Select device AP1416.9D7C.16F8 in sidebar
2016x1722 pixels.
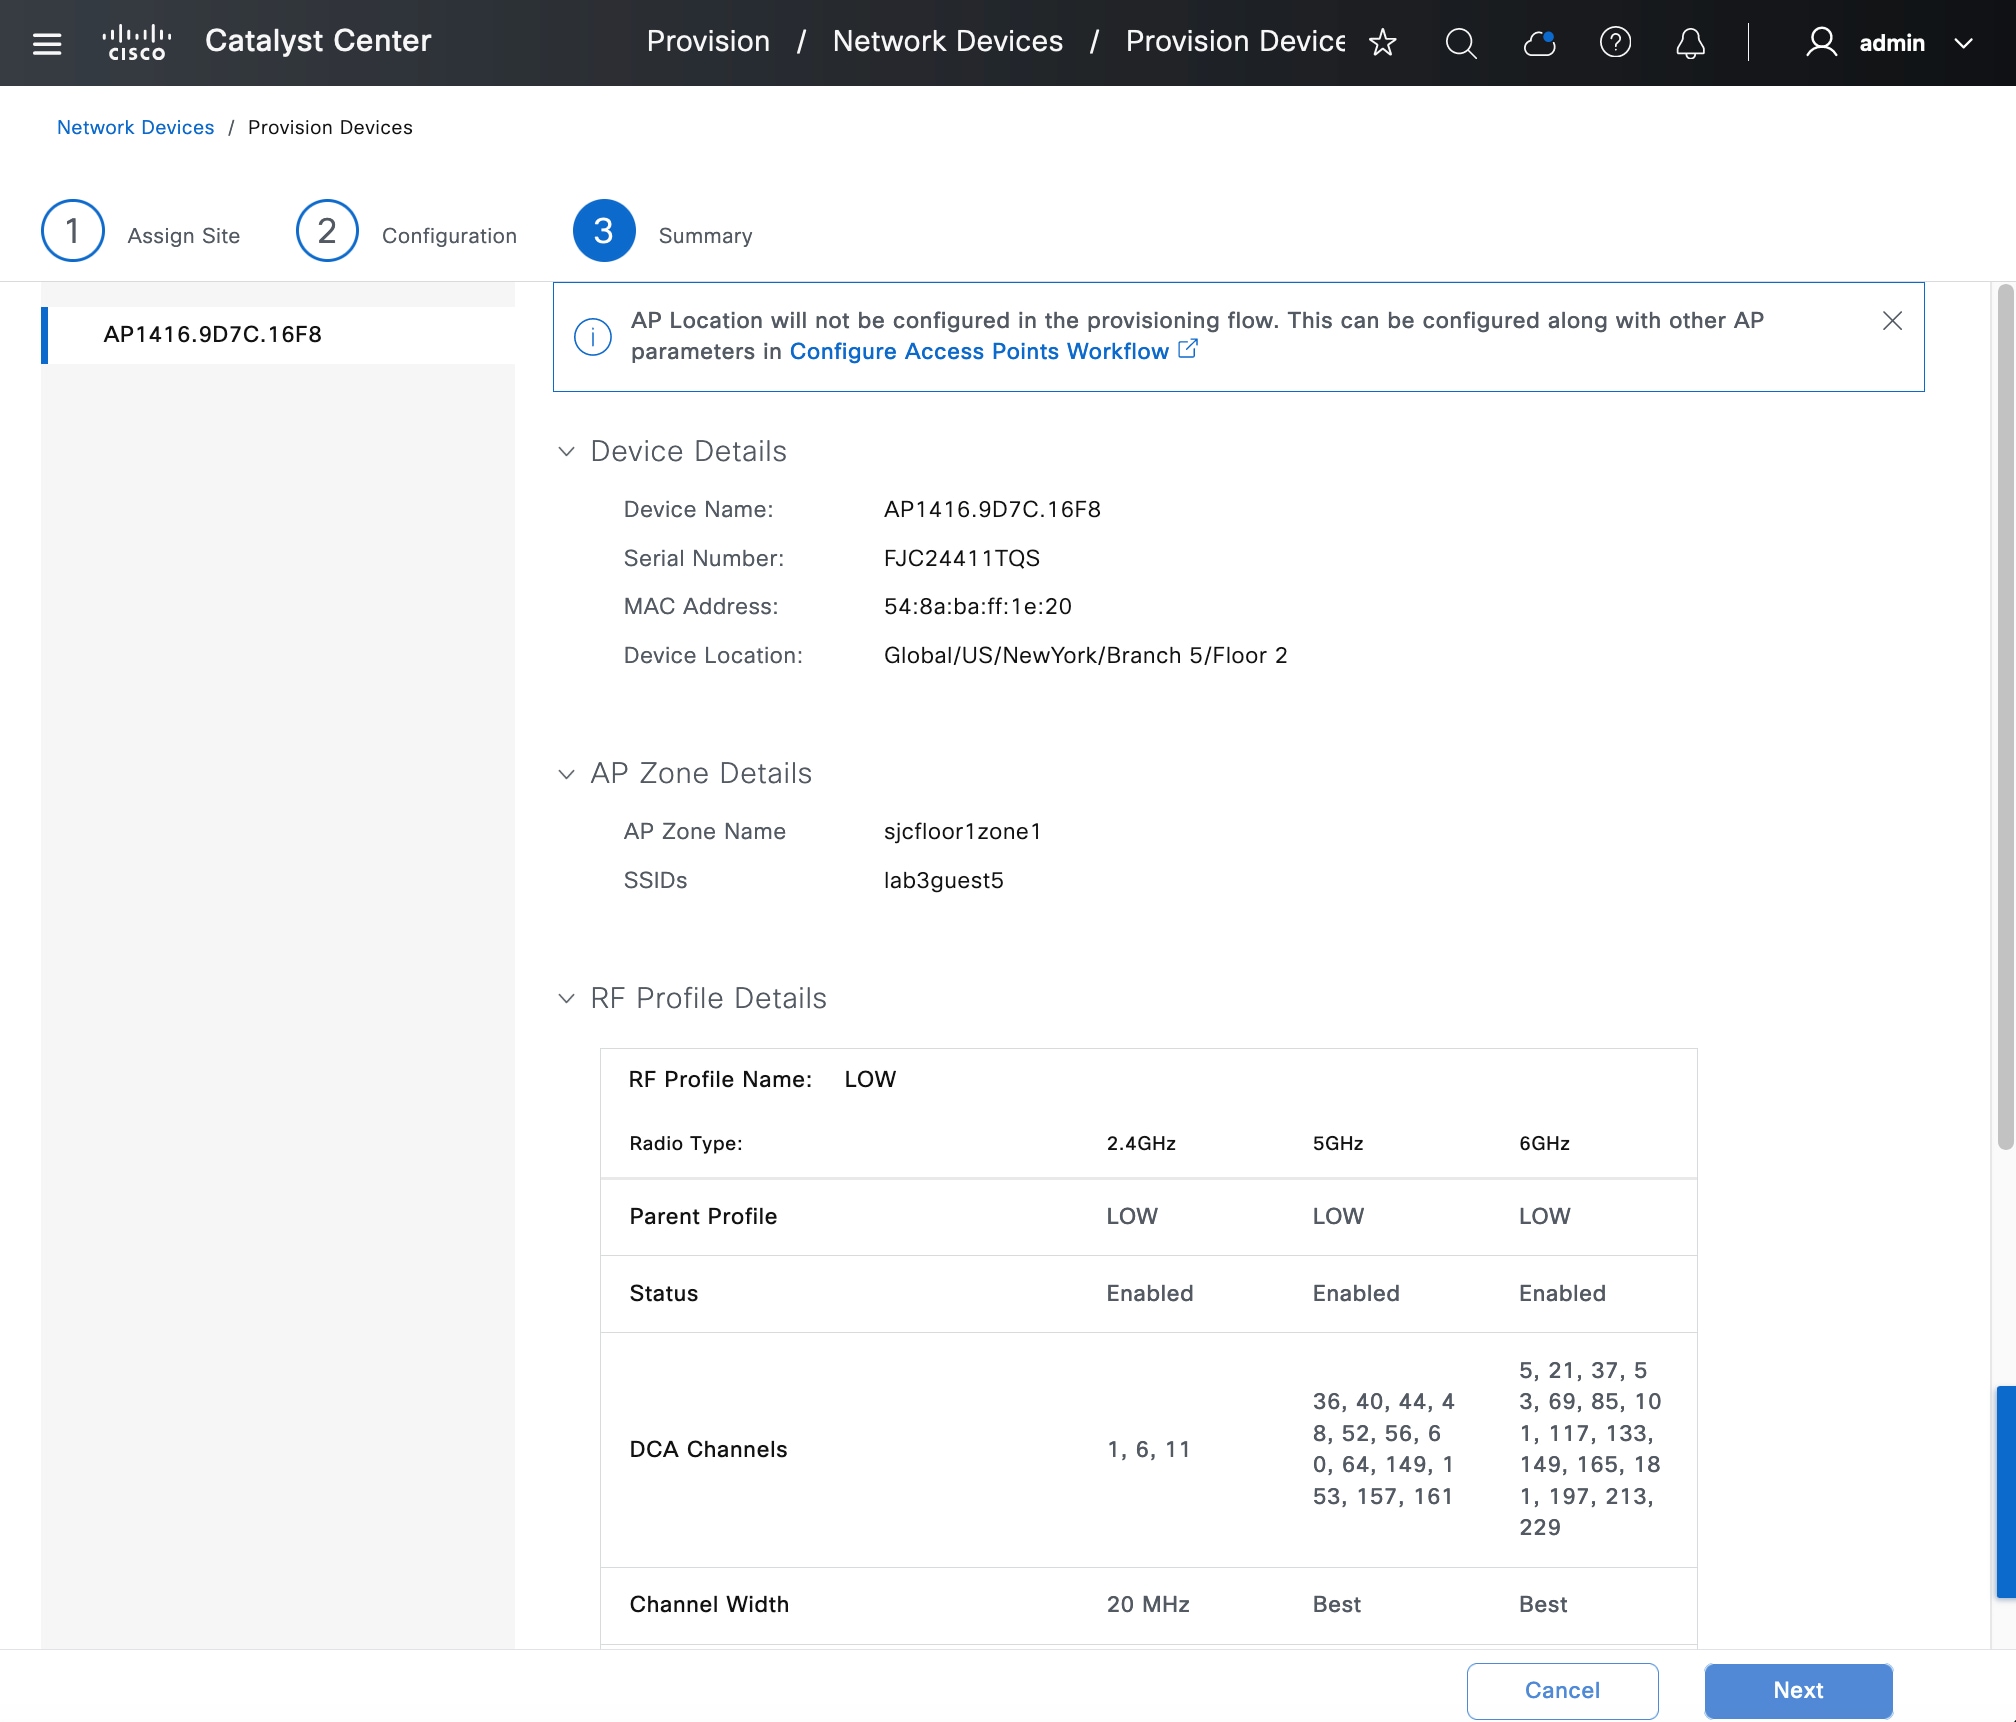[213, 335]
